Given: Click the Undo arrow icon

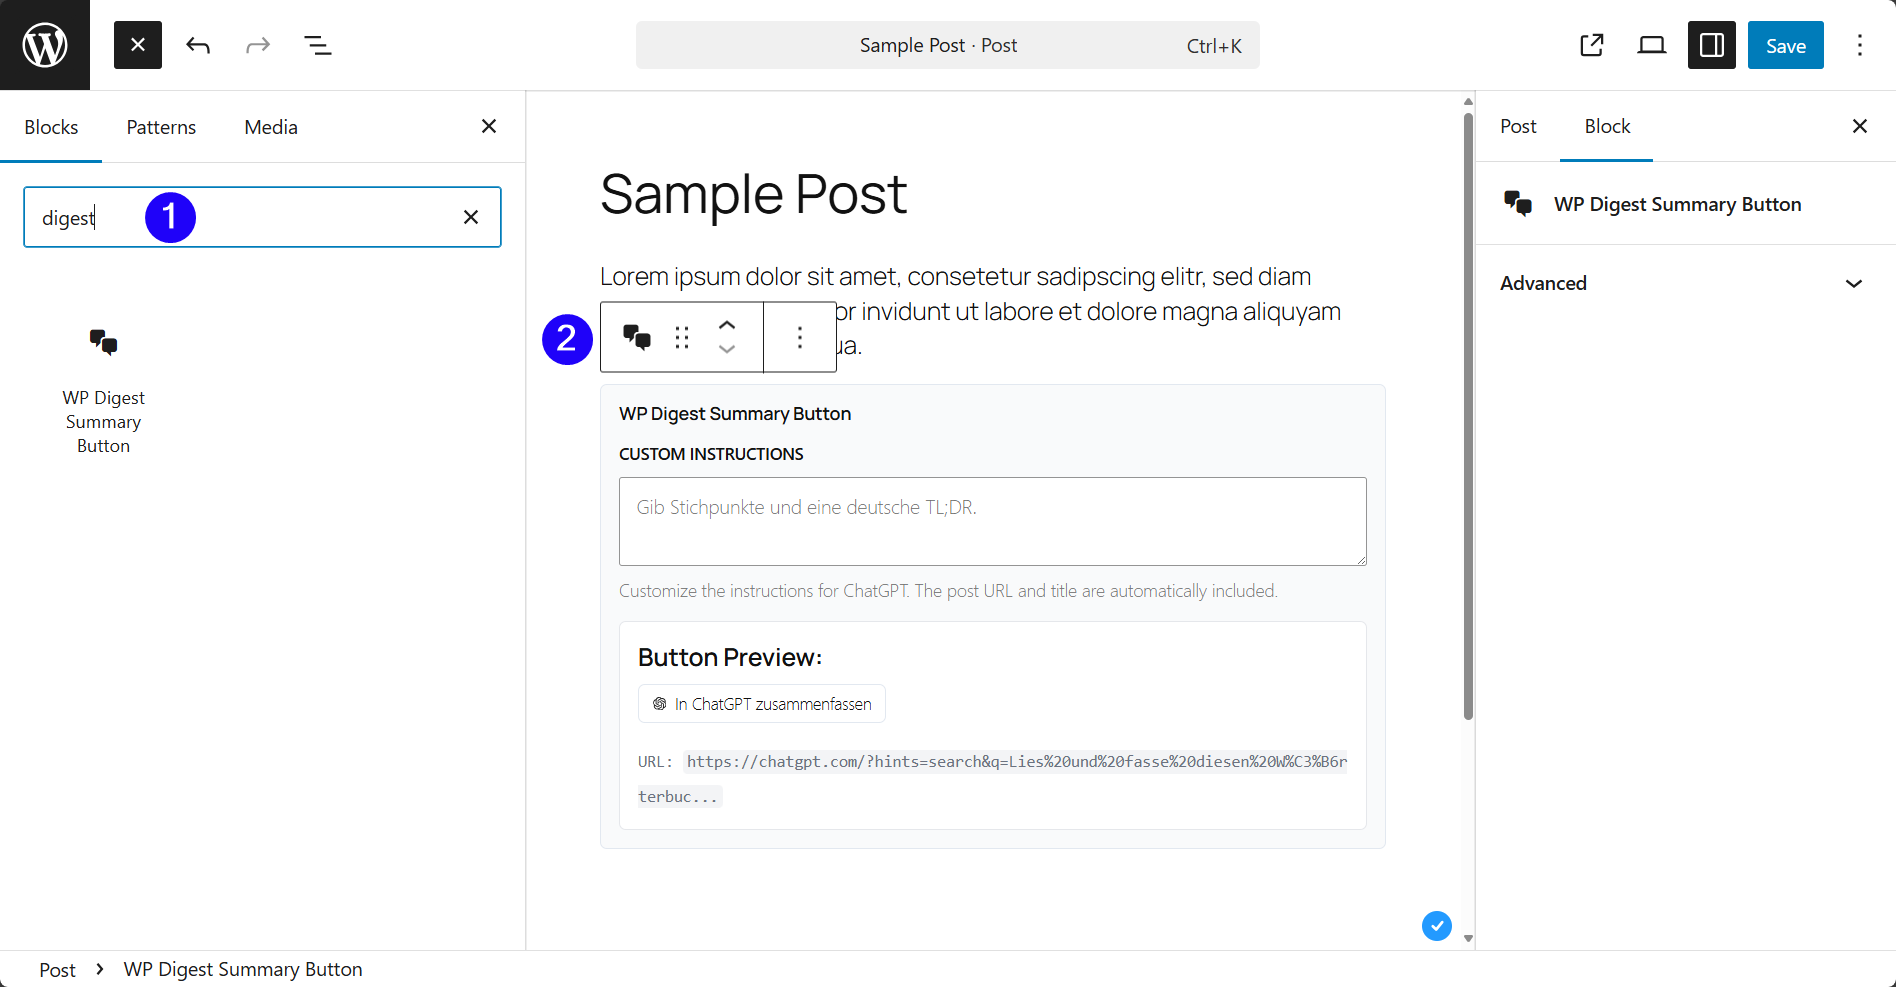Looking at the screenshot, I should [198, 45].
